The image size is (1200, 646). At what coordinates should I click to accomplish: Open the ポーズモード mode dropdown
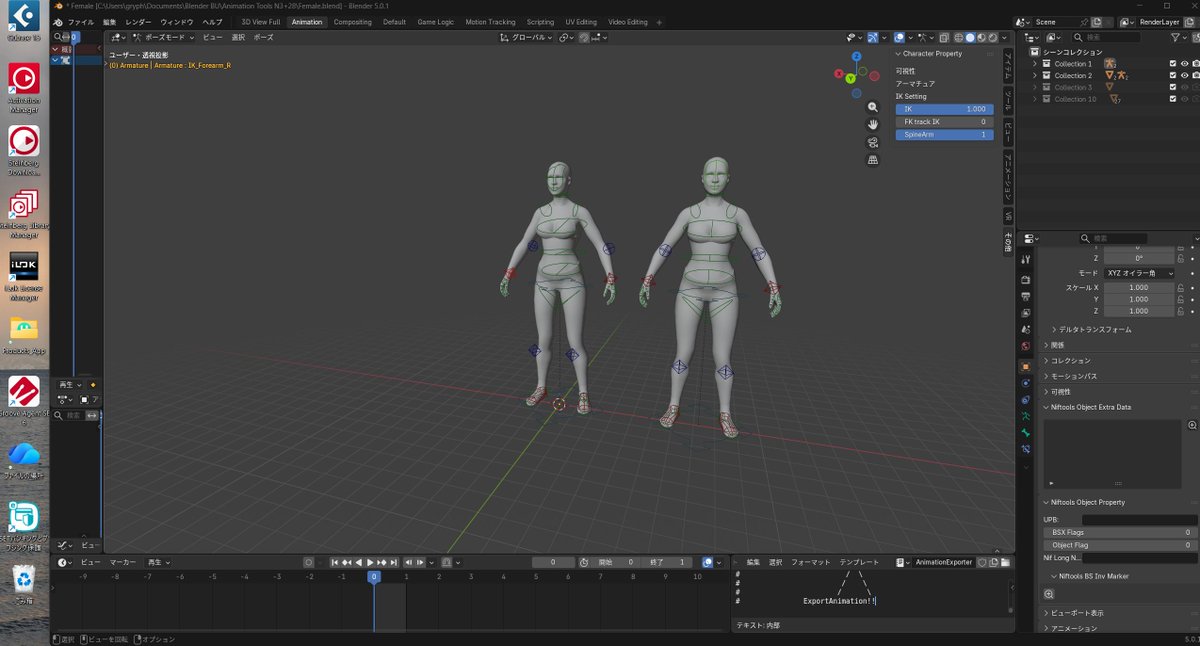coord(164,37)
